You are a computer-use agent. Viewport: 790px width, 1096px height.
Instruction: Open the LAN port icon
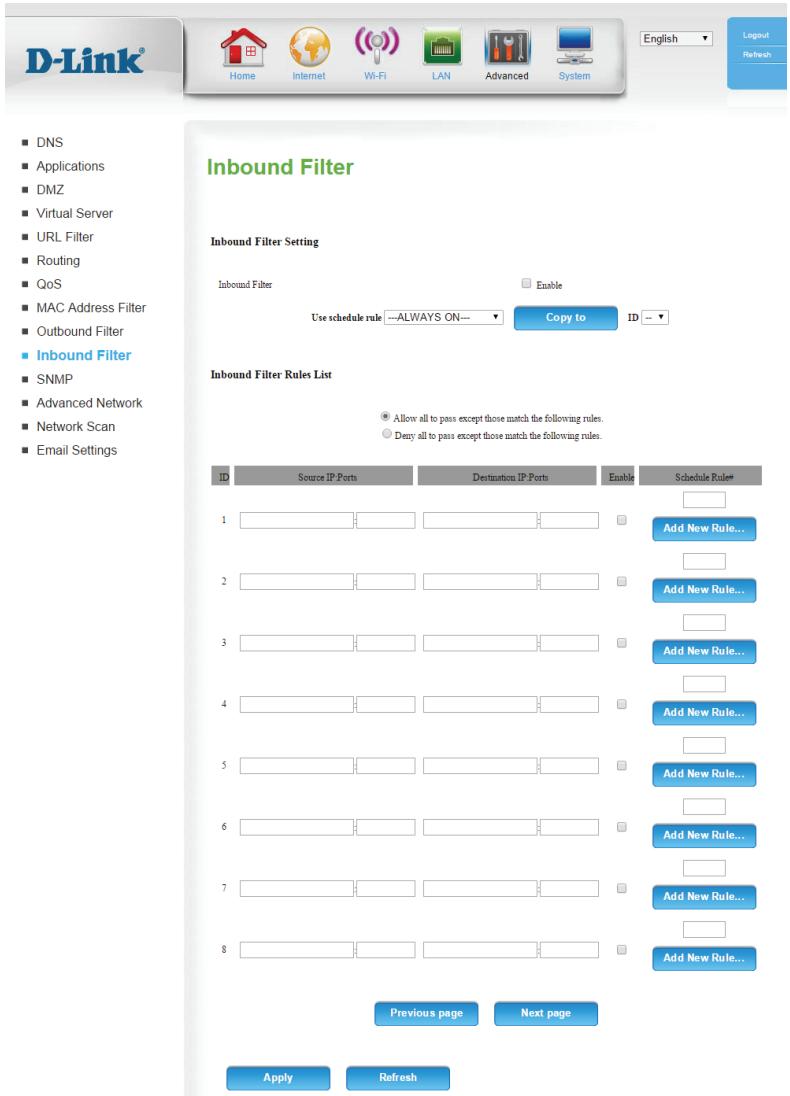click(x=441, y=47)
